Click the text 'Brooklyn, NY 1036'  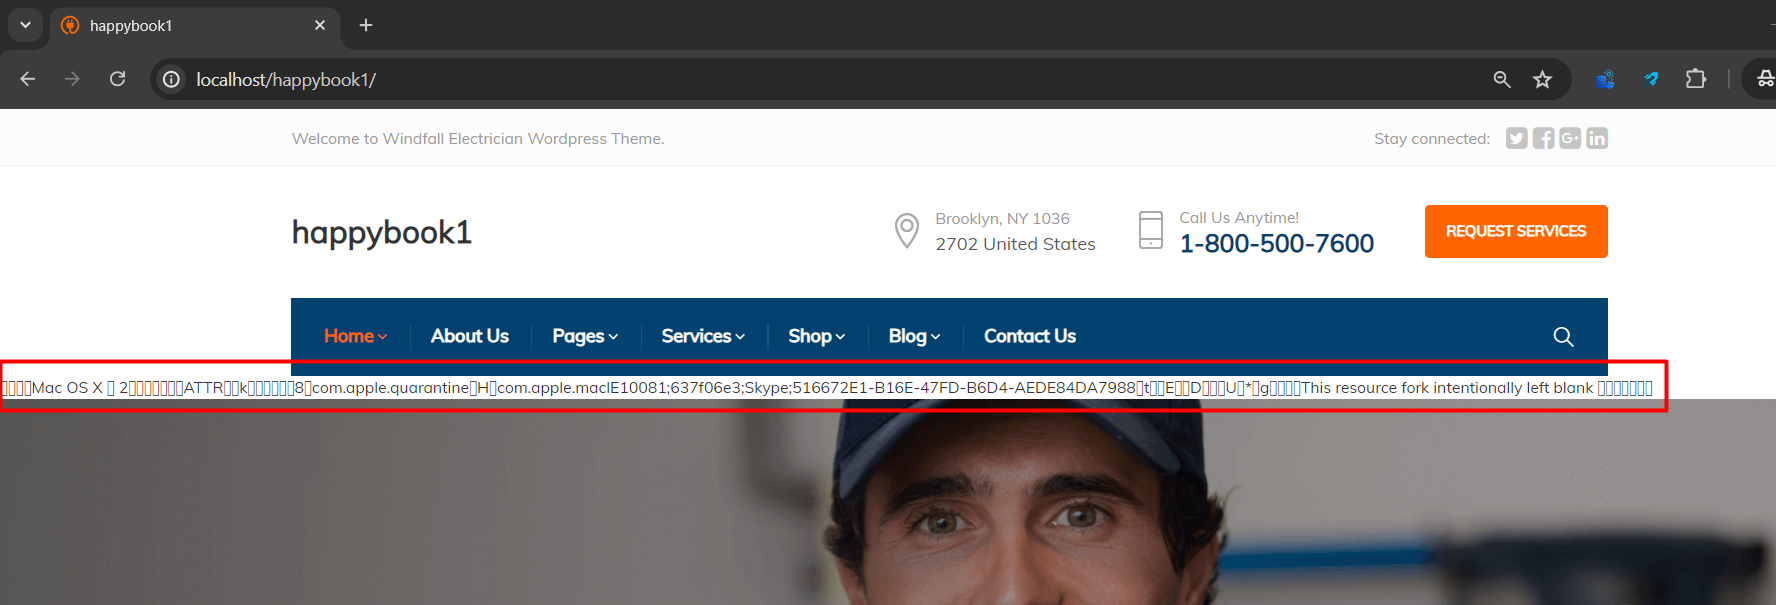[1003, 218]
